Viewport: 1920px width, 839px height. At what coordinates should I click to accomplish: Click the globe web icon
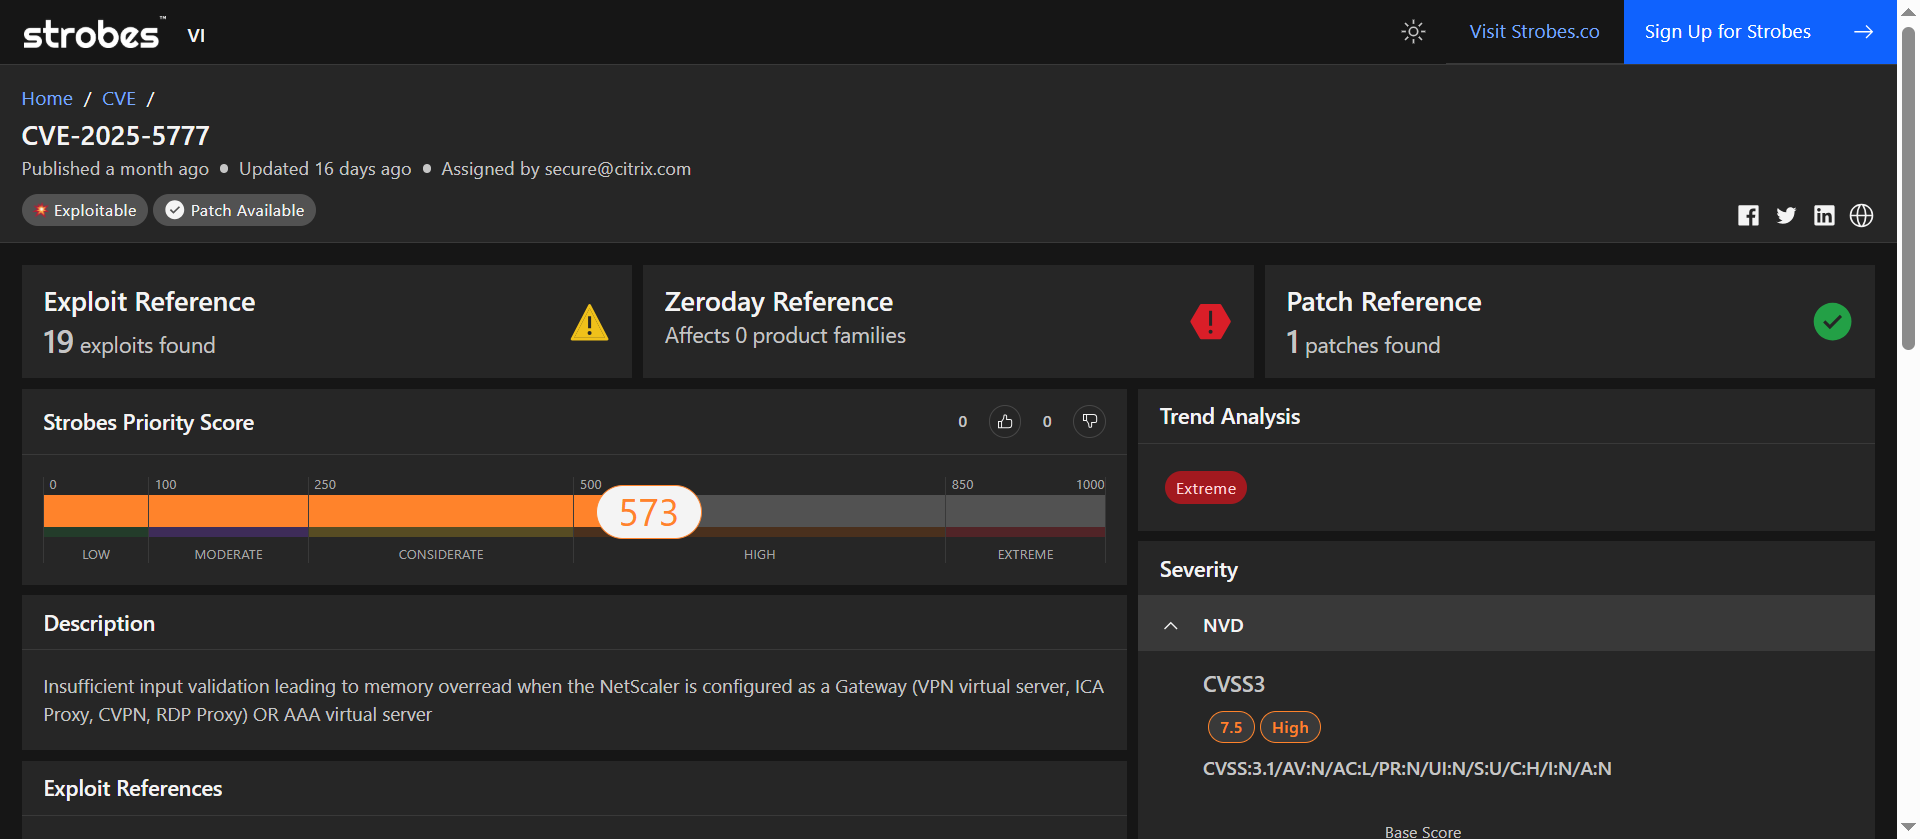[1861, 215]
